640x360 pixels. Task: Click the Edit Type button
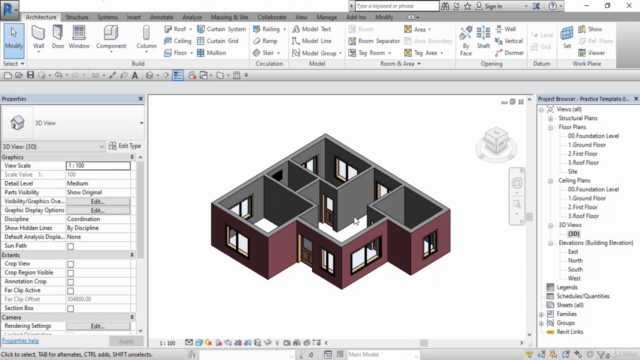[x=125, y=146]
